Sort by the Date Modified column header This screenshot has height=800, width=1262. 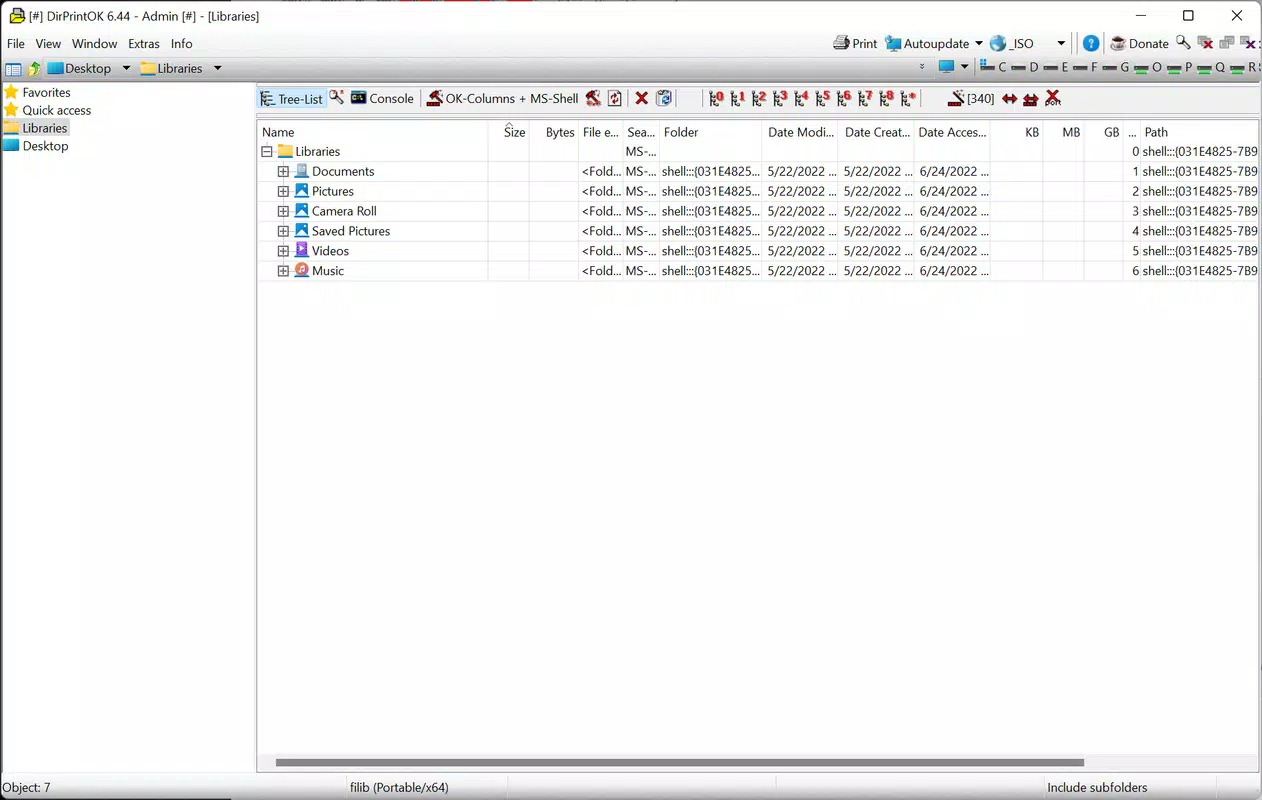[801, 132]
